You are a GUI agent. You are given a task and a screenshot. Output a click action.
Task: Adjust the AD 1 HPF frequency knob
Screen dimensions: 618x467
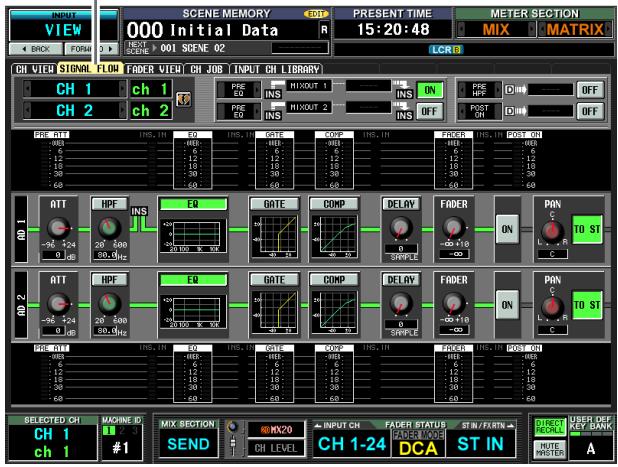(x=109, y=228)
